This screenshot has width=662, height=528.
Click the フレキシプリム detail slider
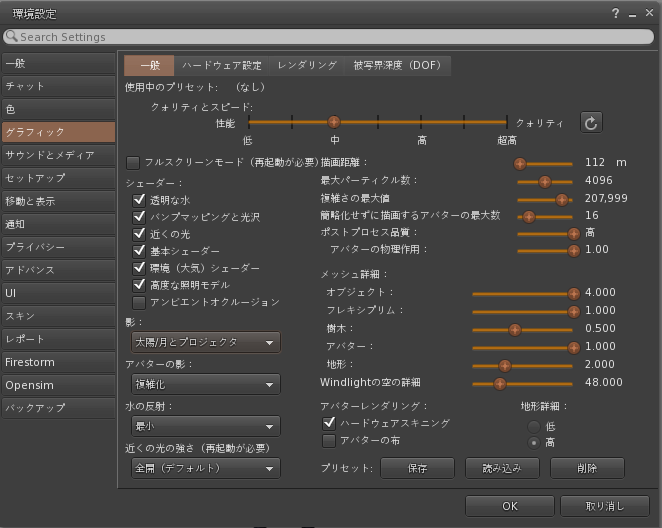click(x=526, y=311)
